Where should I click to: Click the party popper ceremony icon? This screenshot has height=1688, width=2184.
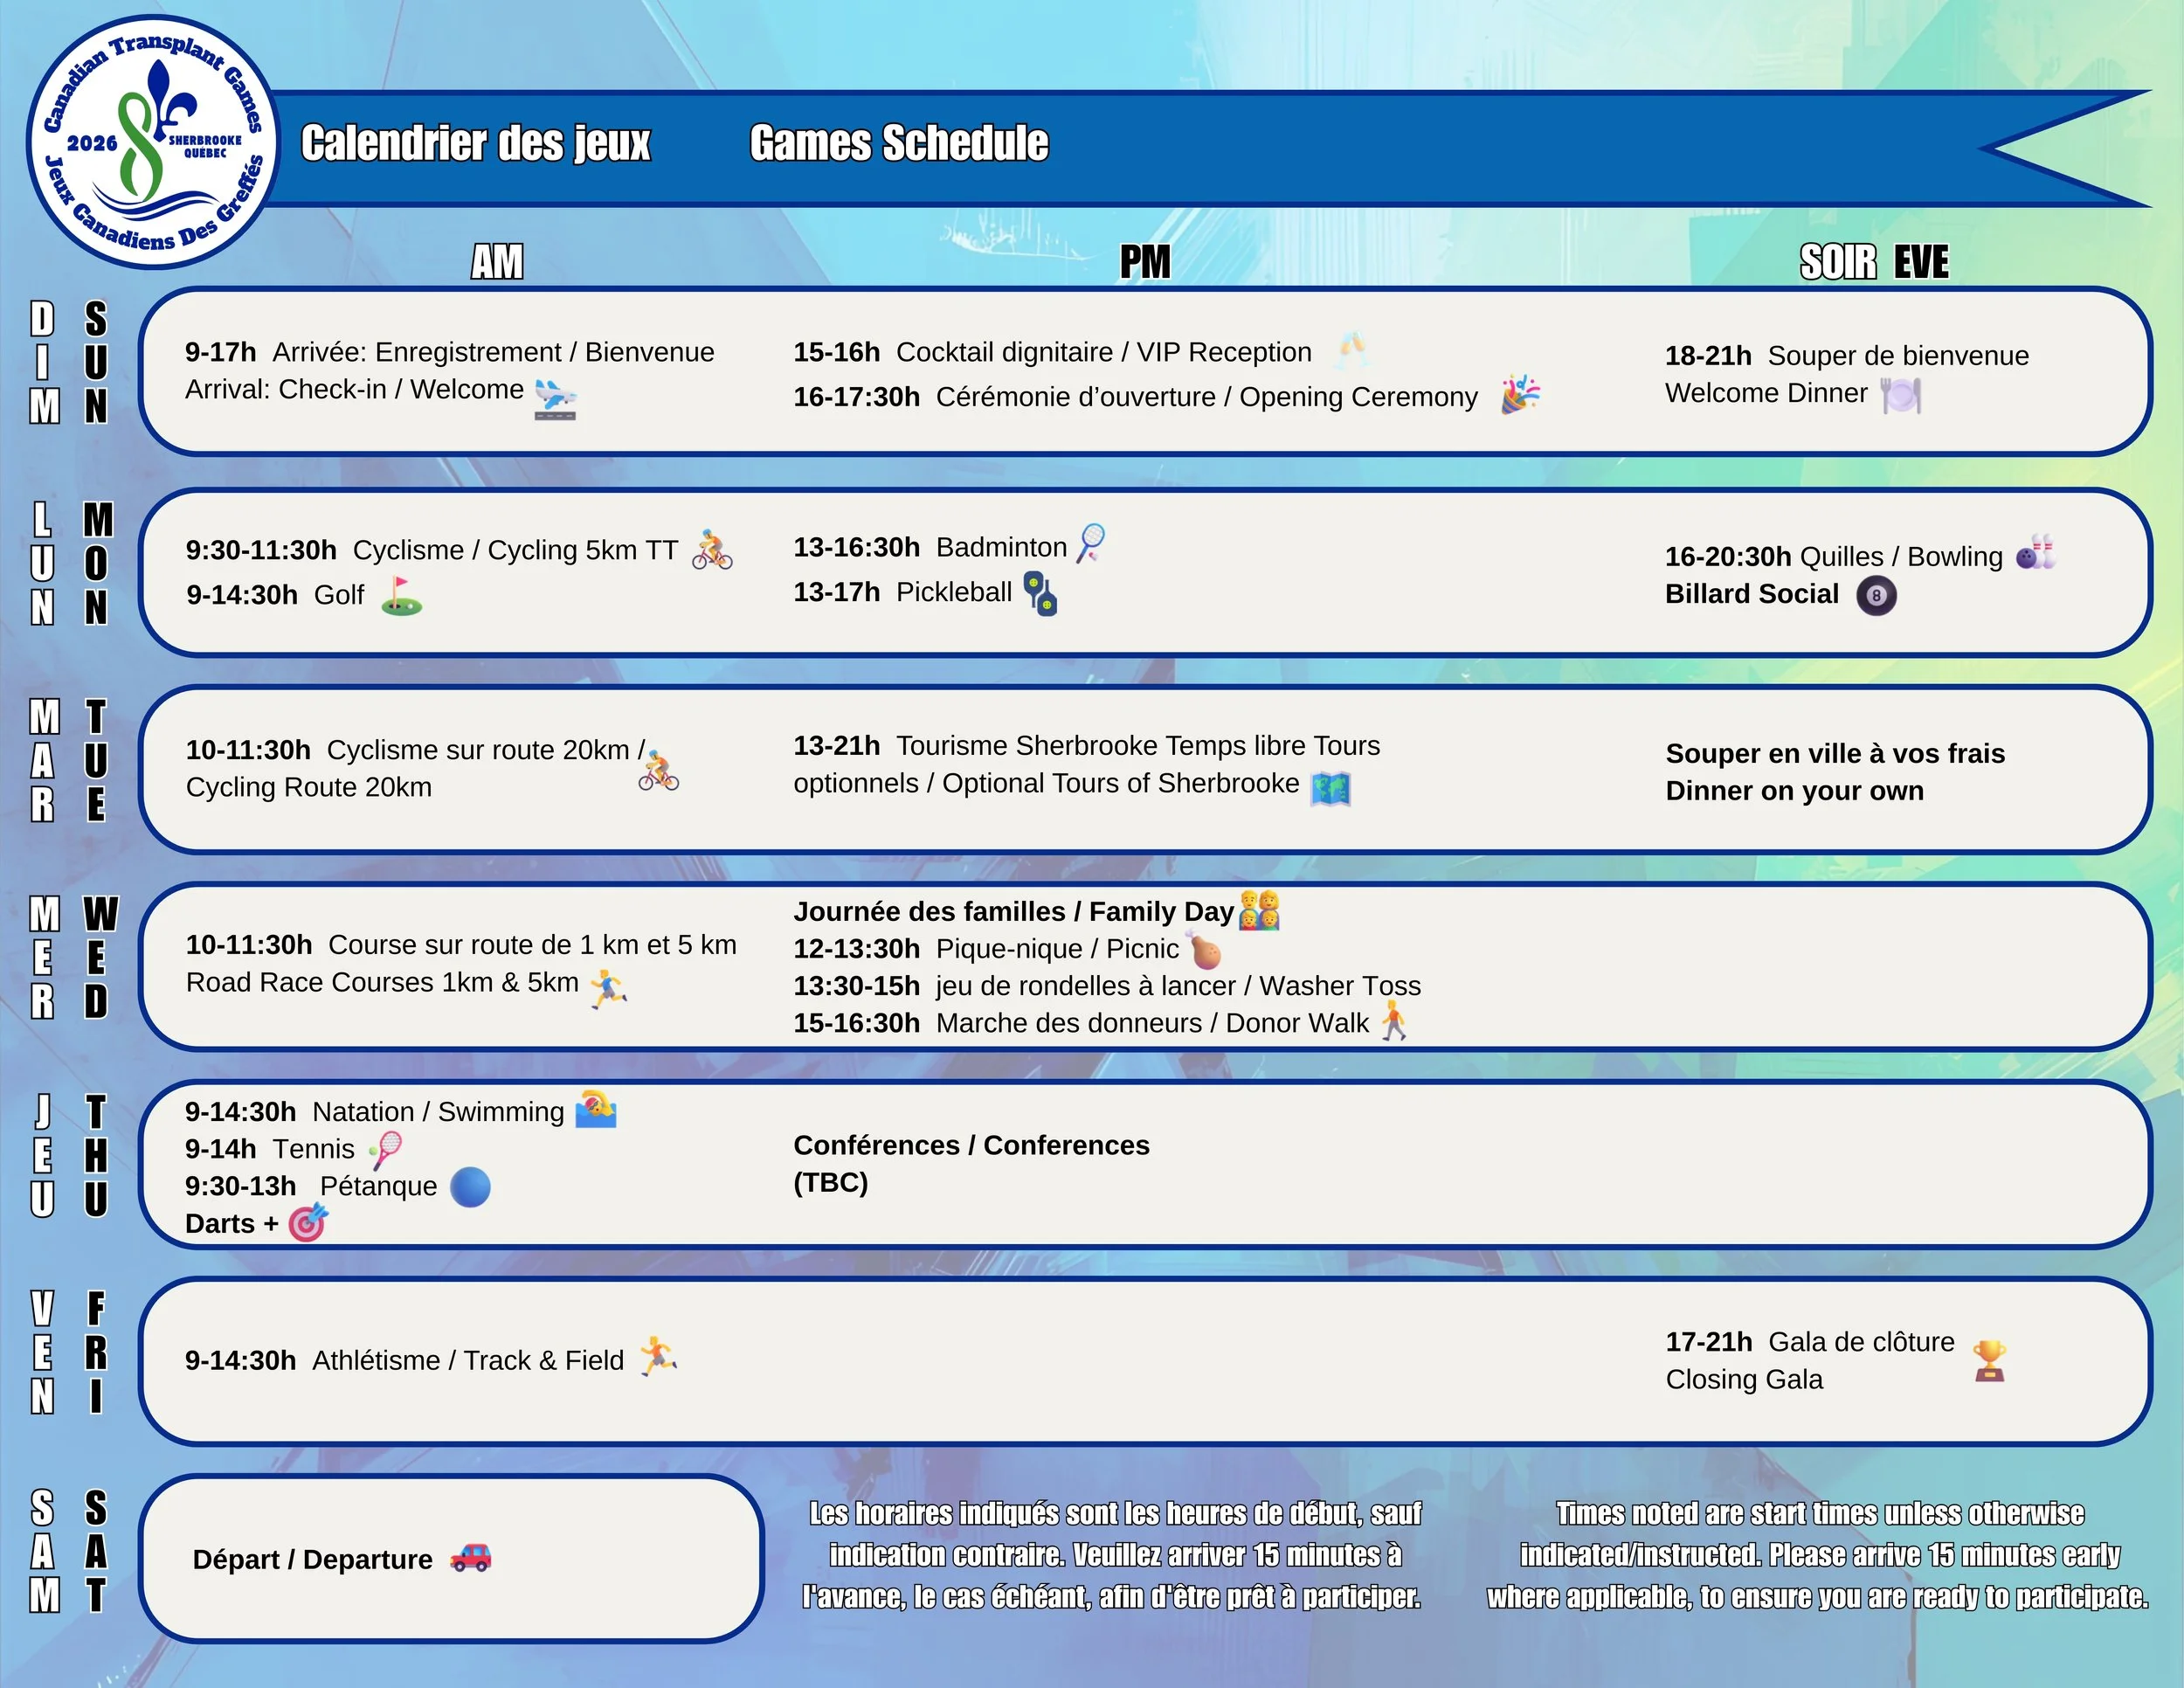1520,395
